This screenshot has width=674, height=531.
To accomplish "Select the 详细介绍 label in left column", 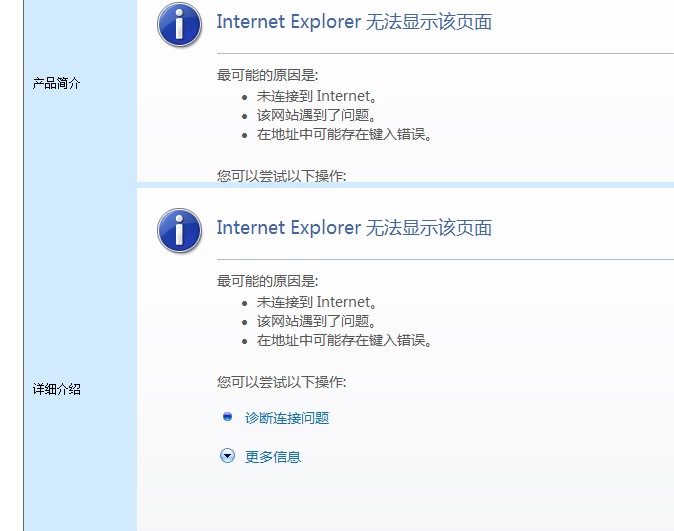I will click(x=56, y=389).
